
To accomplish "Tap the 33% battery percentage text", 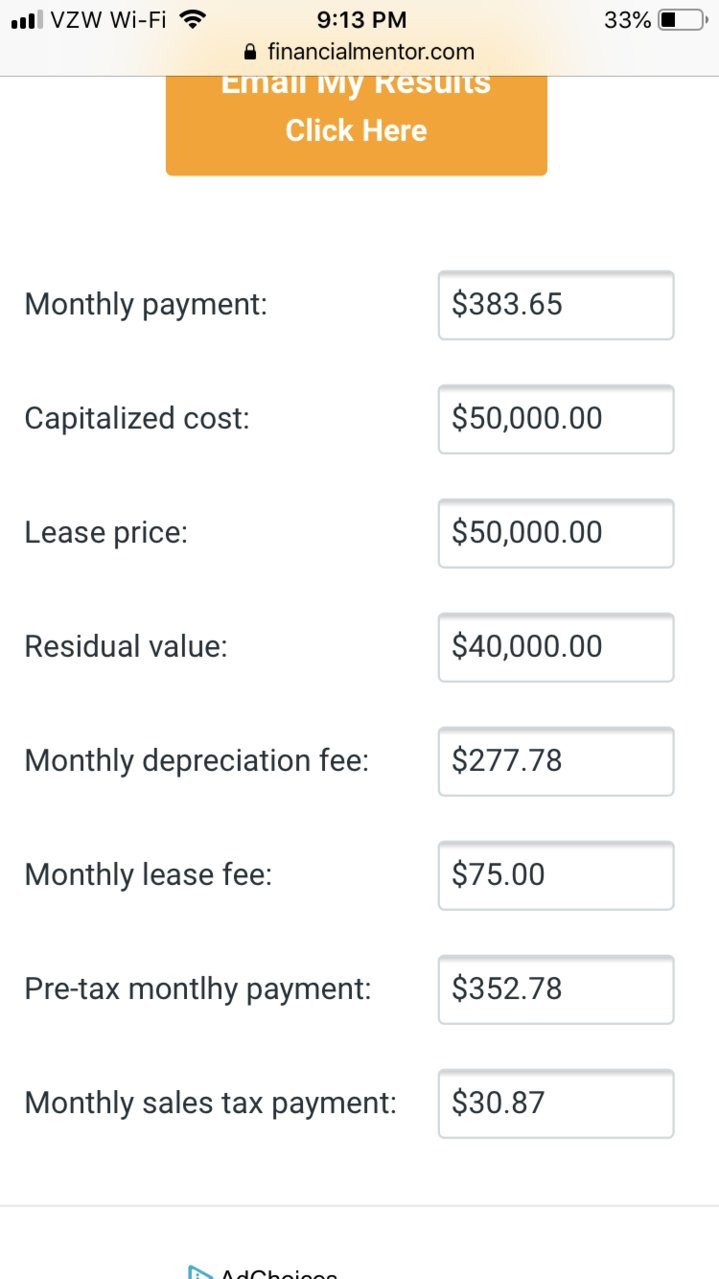I will point(628,19).
